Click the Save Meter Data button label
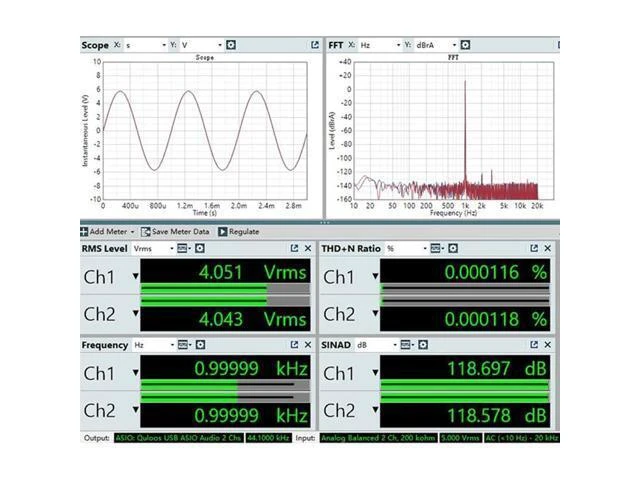The height and width of the screenshot is (480, 640). pyautogui.click(x=180, y=232)
